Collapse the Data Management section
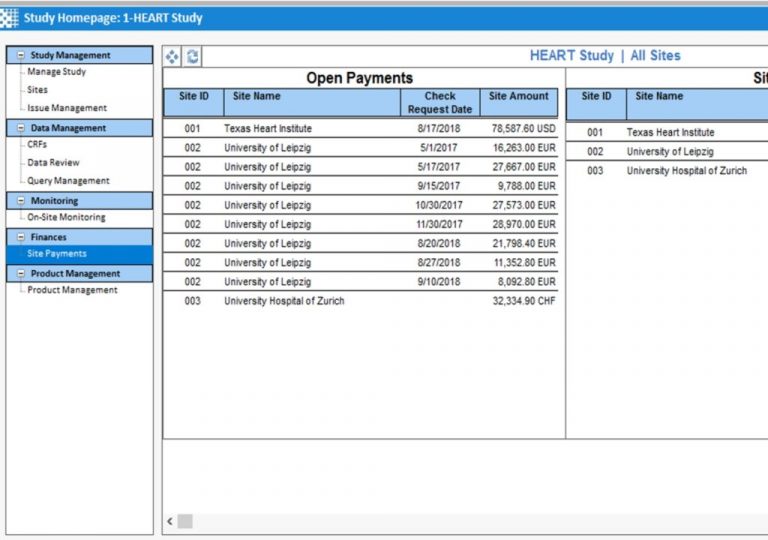The width and height of the screenshot is (768, 540). point(21,128)
